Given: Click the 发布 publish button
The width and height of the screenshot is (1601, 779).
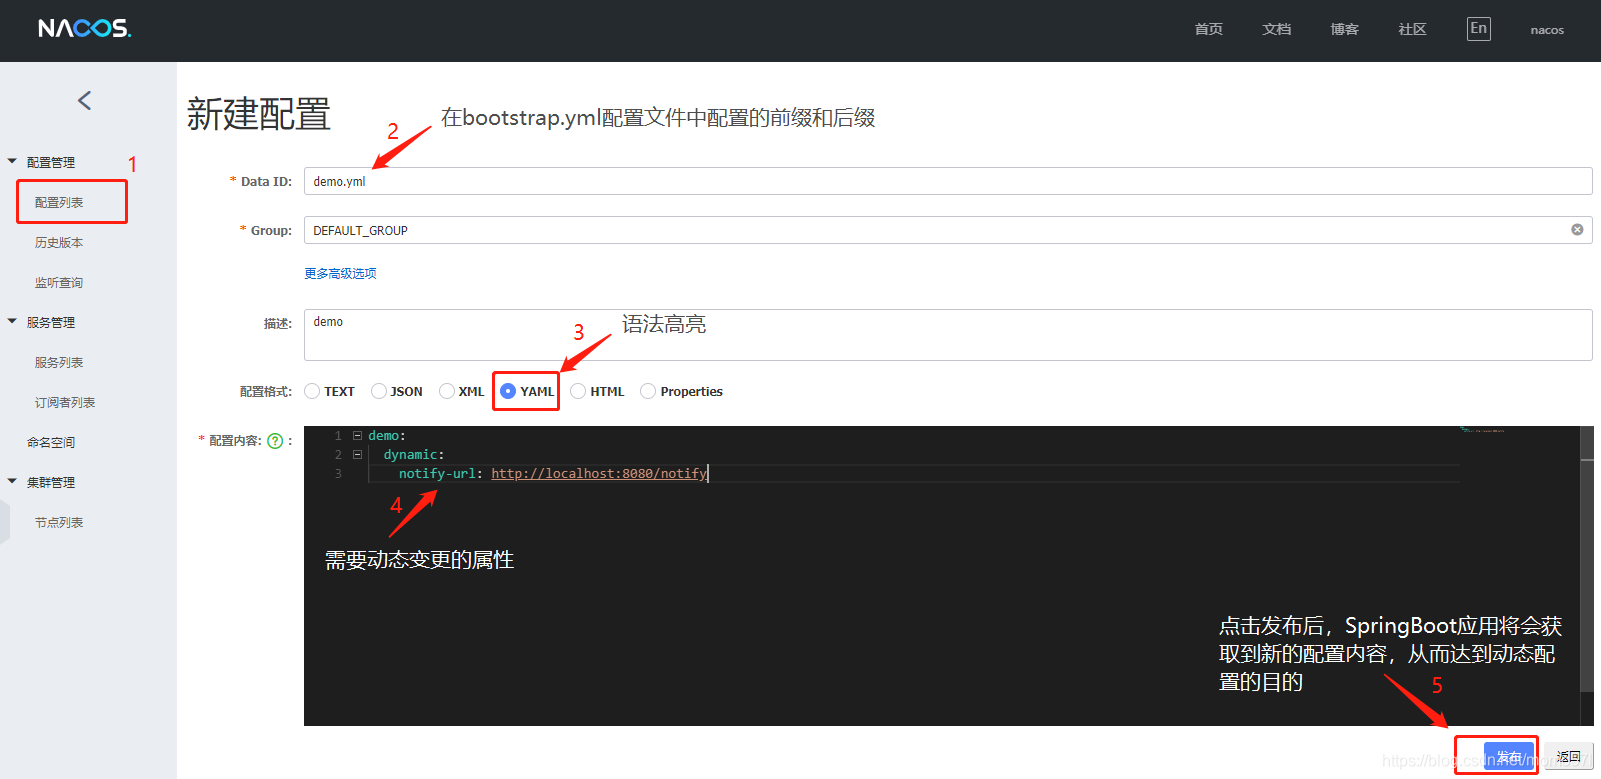Looking at the screenshot, I should point(1509,757).
